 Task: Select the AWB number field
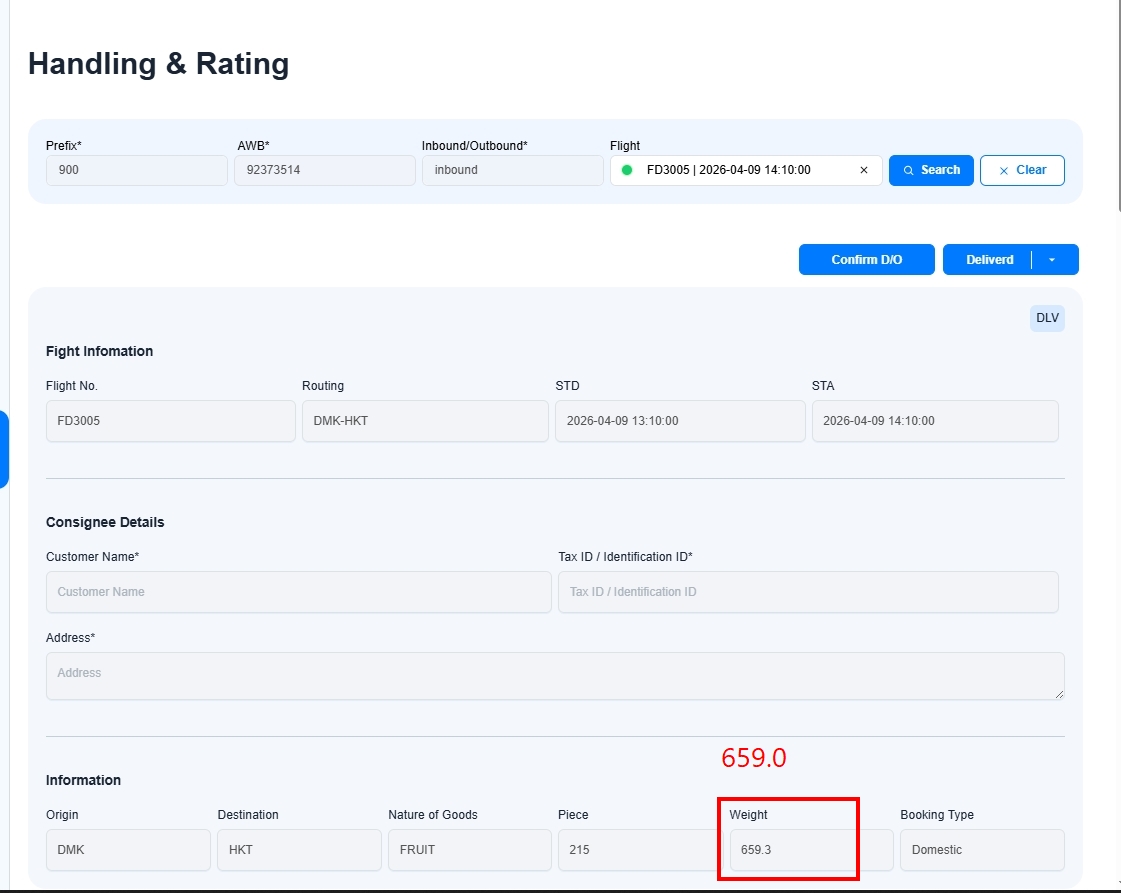click(324, 170)
